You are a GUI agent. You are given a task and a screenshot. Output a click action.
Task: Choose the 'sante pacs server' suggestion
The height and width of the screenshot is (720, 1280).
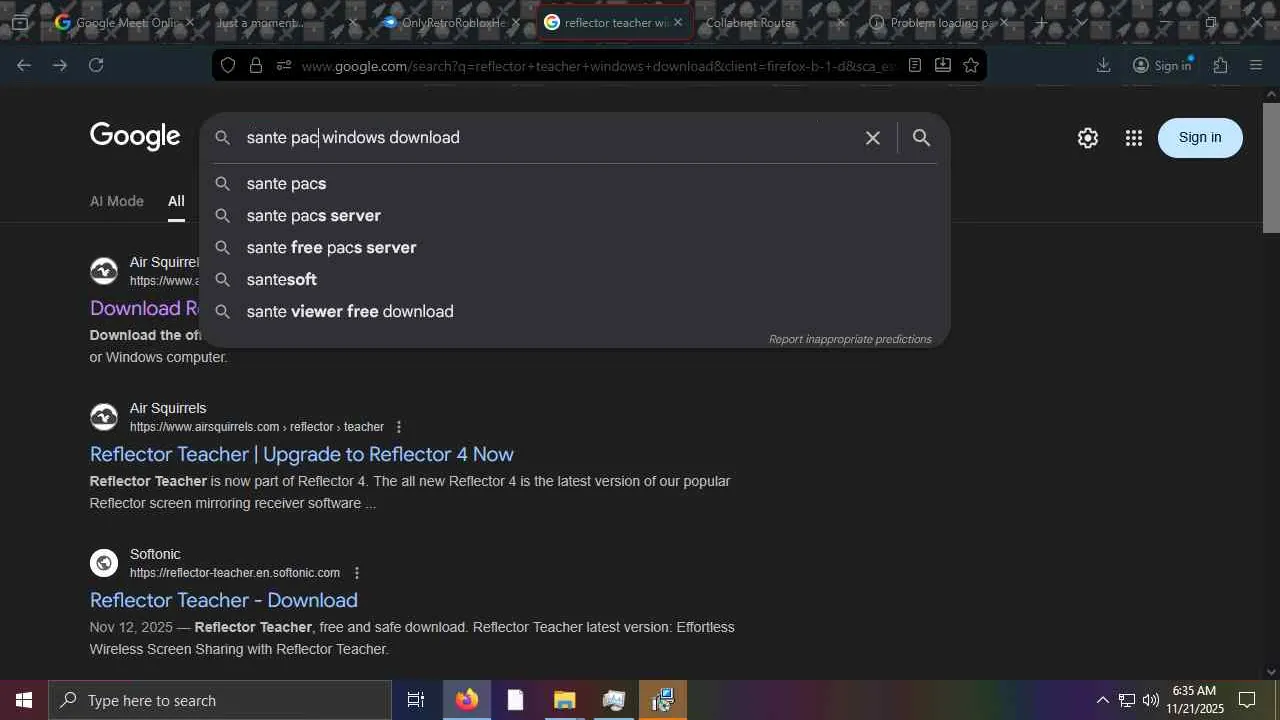[x=575, y=216]
